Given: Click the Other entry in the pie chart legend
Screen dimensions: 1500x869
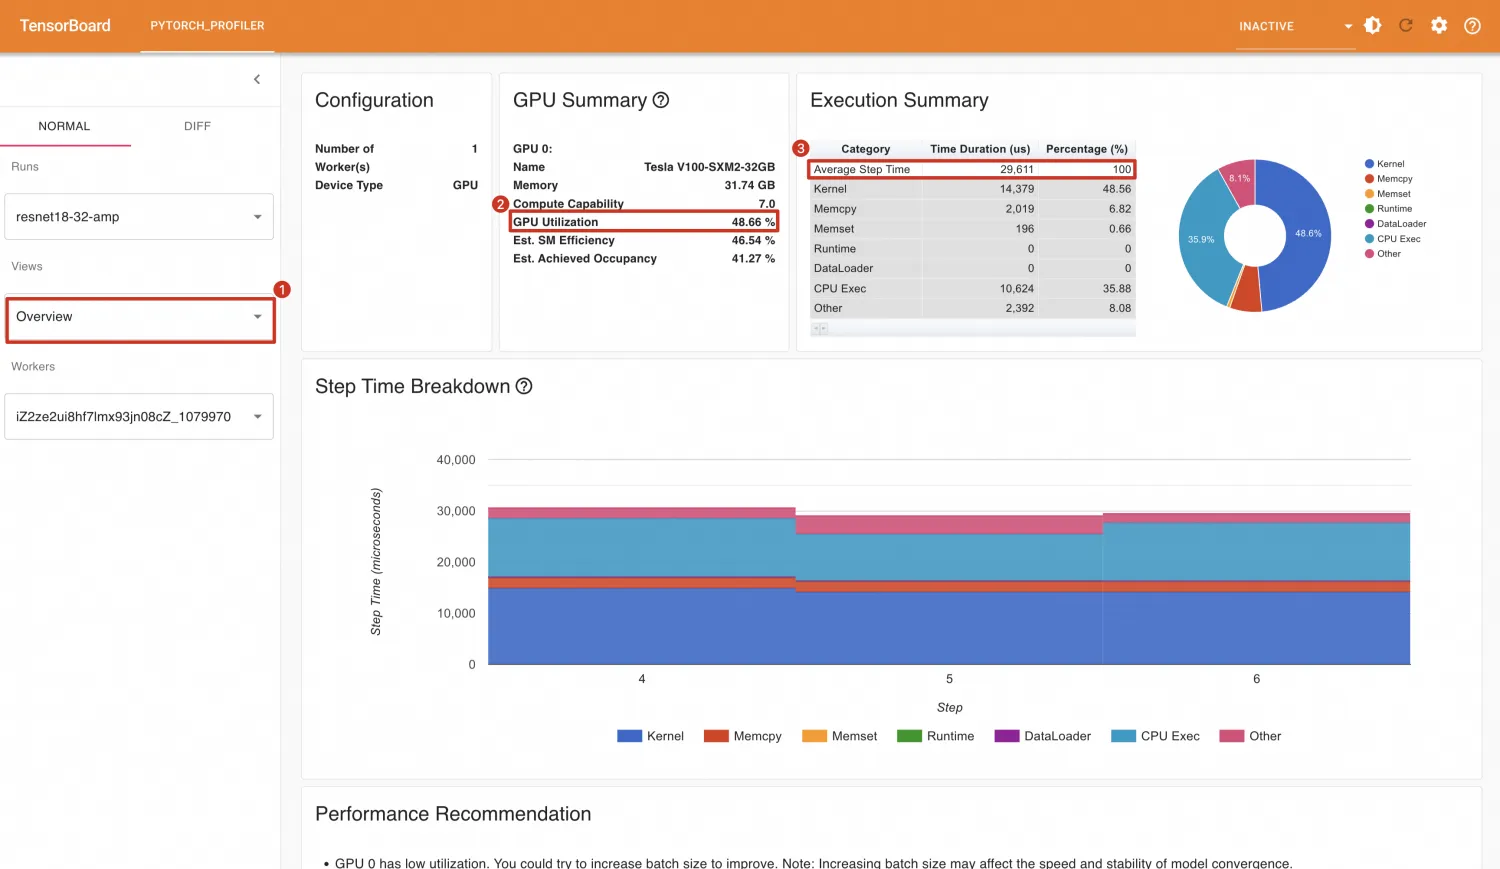Looking at the screenshot, I should pos(1383,254).
